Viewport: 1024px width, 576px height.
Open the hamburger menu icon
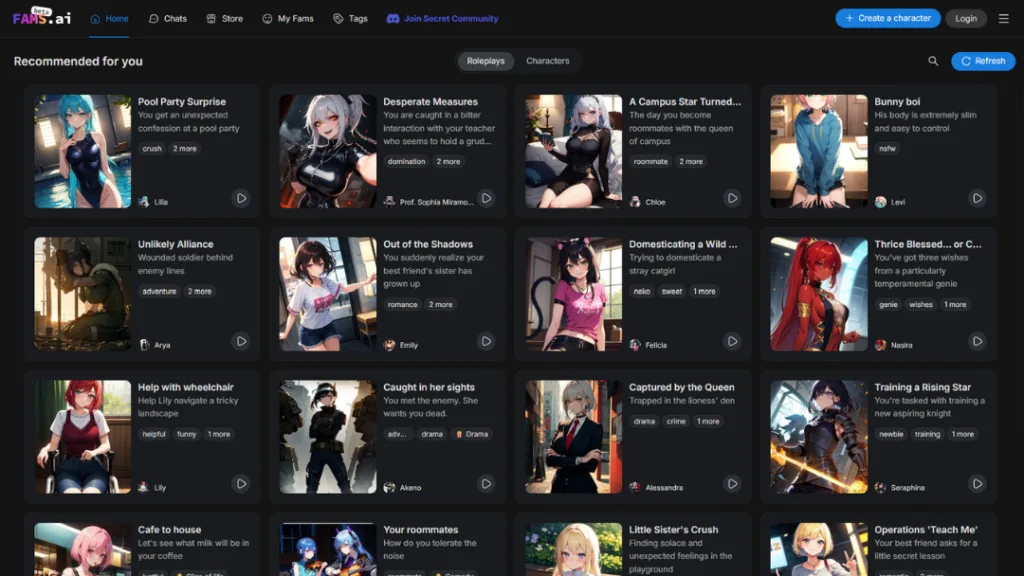[x=1004, y=18]
